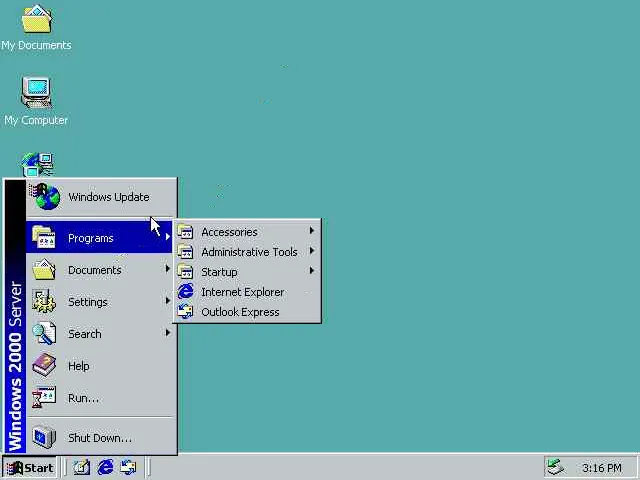The height and width of the screenshot is (480, 640).
Task: Launch Outlook Express from Programs submenu text
Action: click(240, 312)
